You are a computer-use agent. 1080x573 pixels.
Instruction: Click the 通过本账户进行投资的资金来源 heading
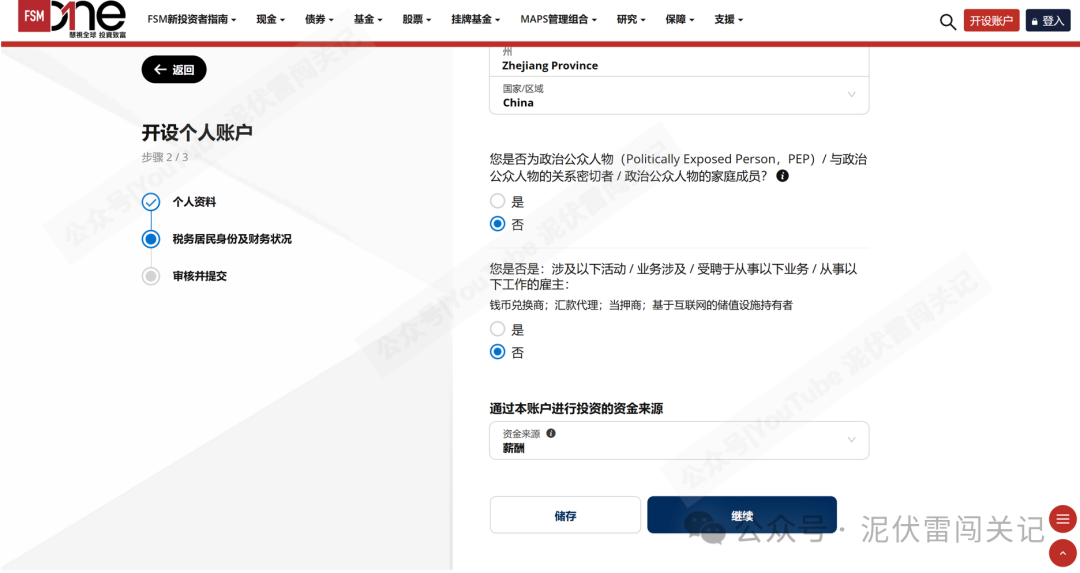tap(577, 408)
